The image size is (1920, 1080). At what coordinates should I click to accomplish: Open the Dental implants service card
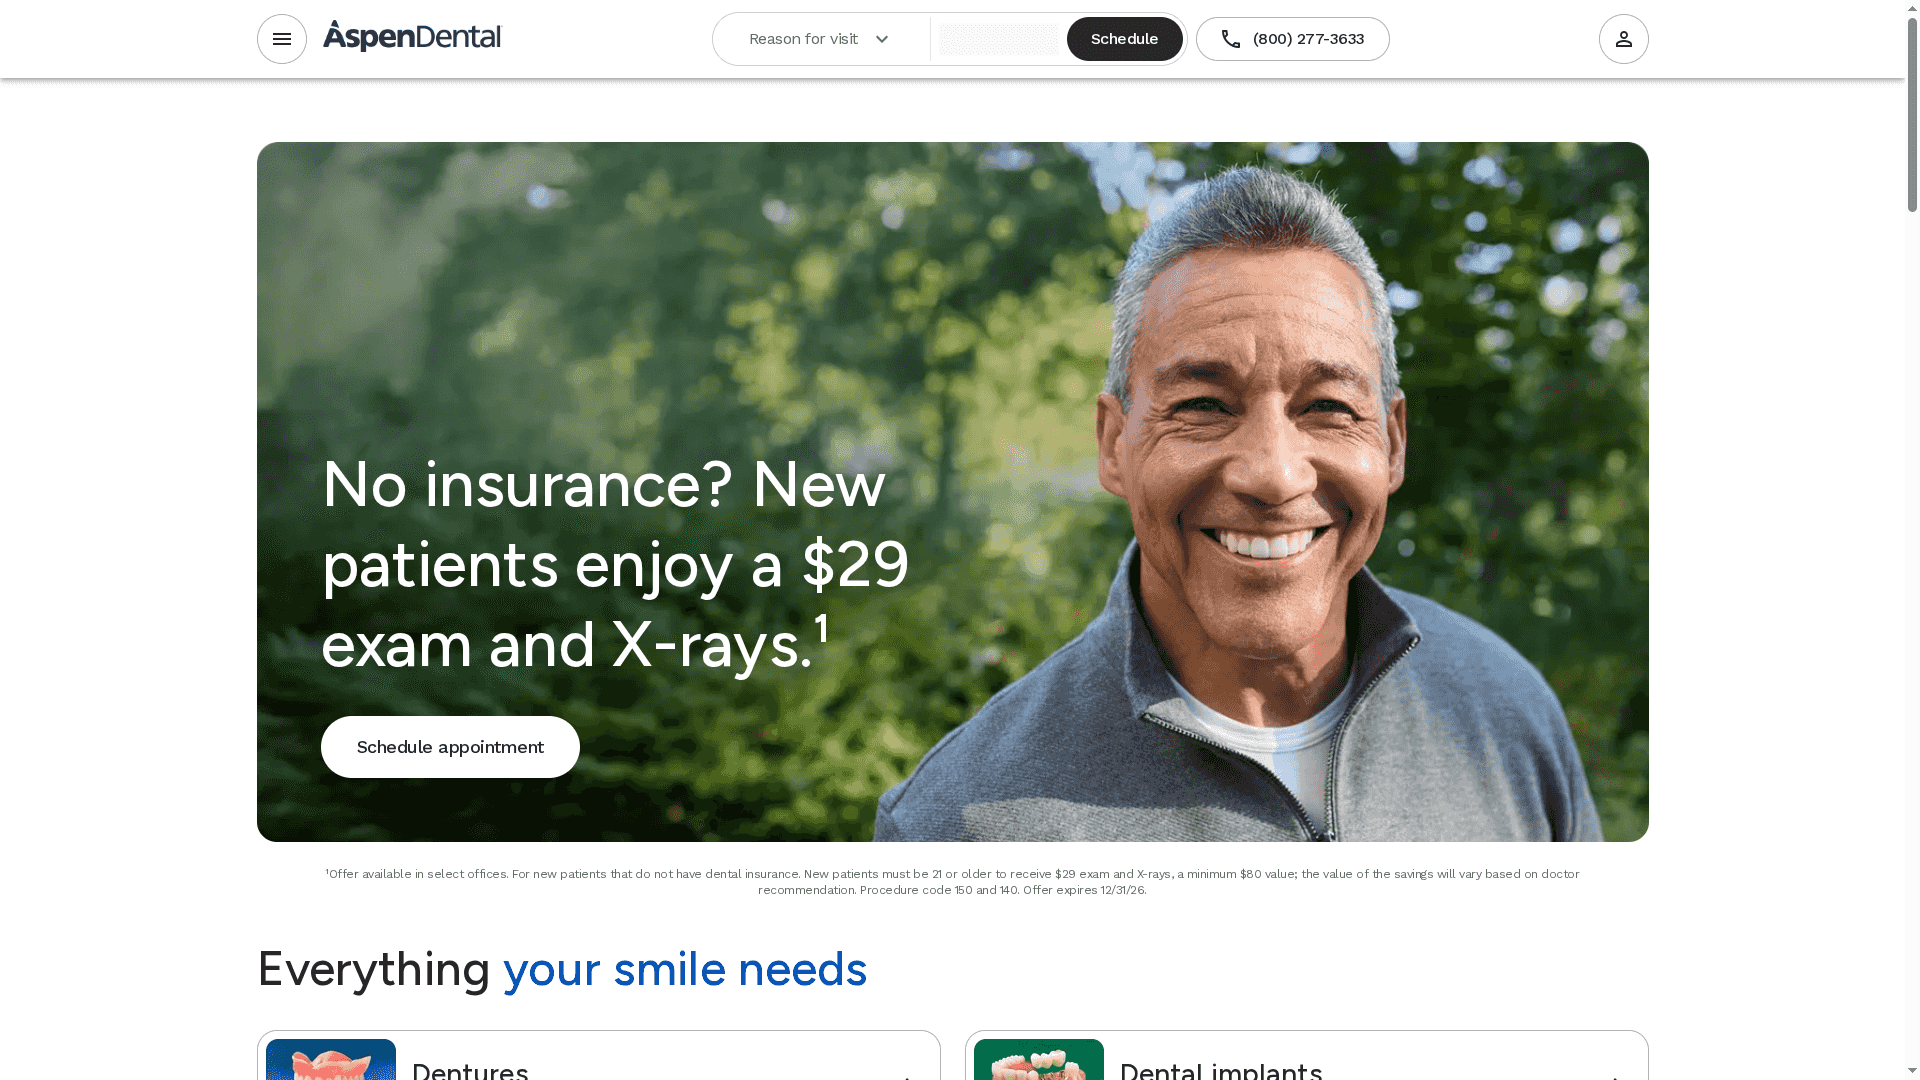[1307, 1056]
